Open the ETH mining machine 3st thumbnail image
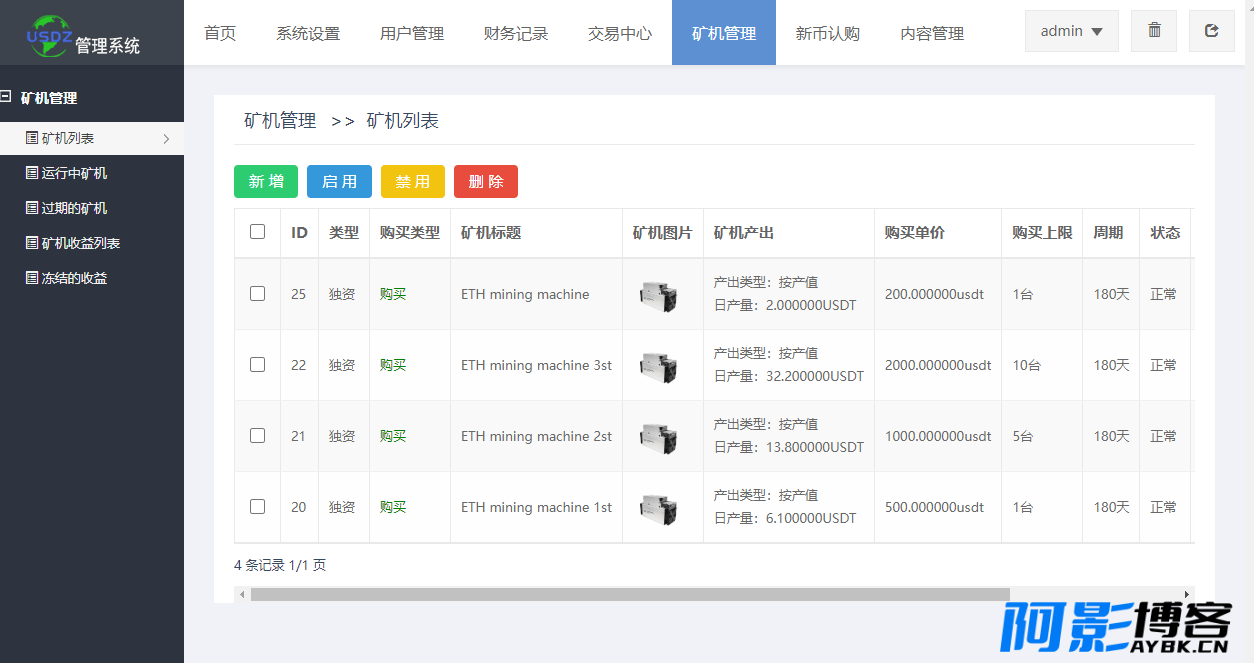Screen dimensions: 1254x663 point(658,365)
